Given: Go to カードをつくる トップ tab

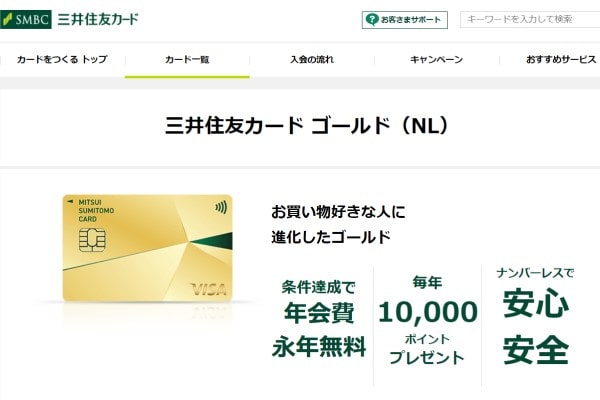Looking at the screenshot, I should [x=62, y=59].
